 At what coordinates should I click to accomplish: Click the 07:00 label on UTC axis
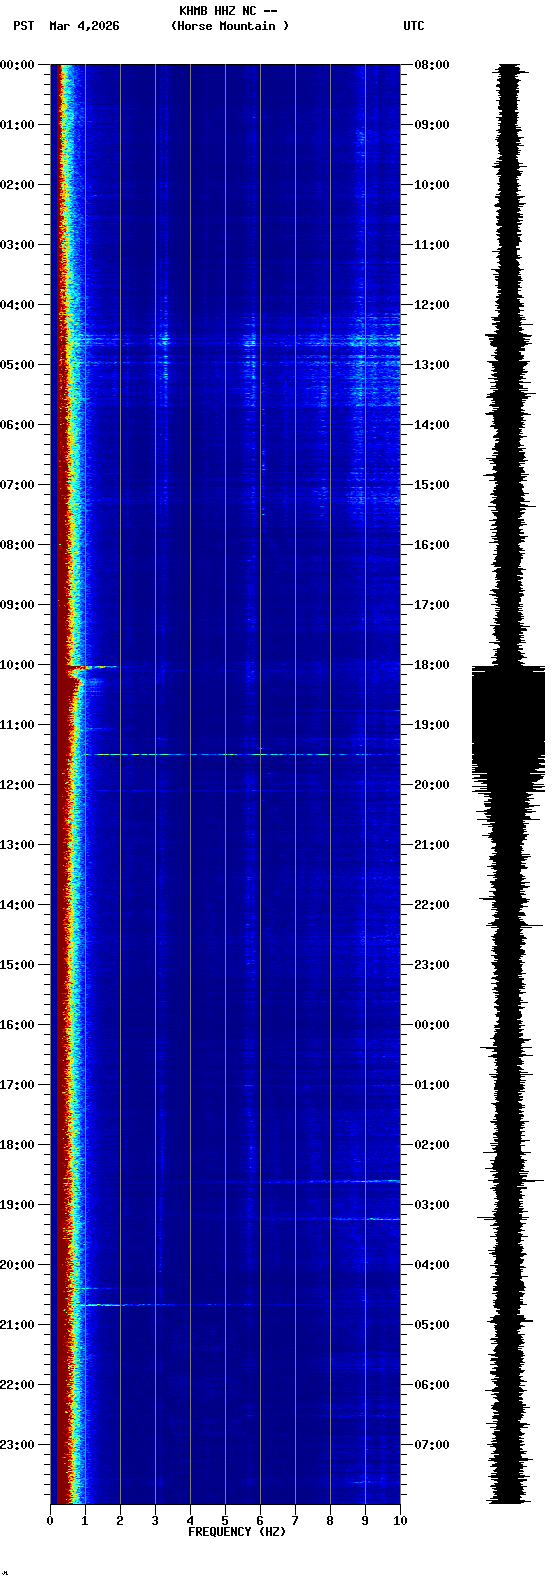432,1445
